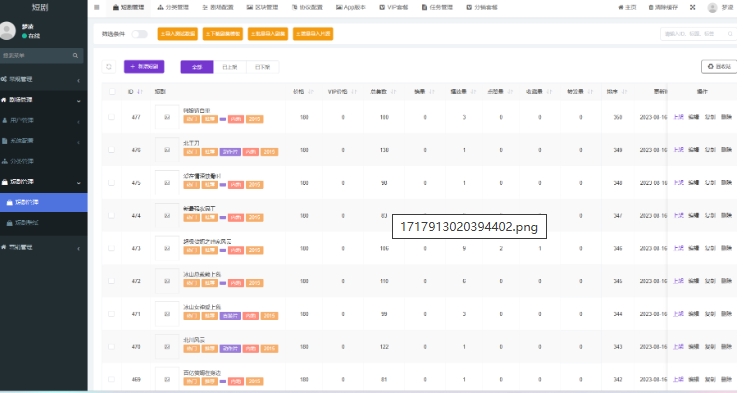Open the first top tab with bag icon
The image size is (745, 393).
tap(128, 8)
